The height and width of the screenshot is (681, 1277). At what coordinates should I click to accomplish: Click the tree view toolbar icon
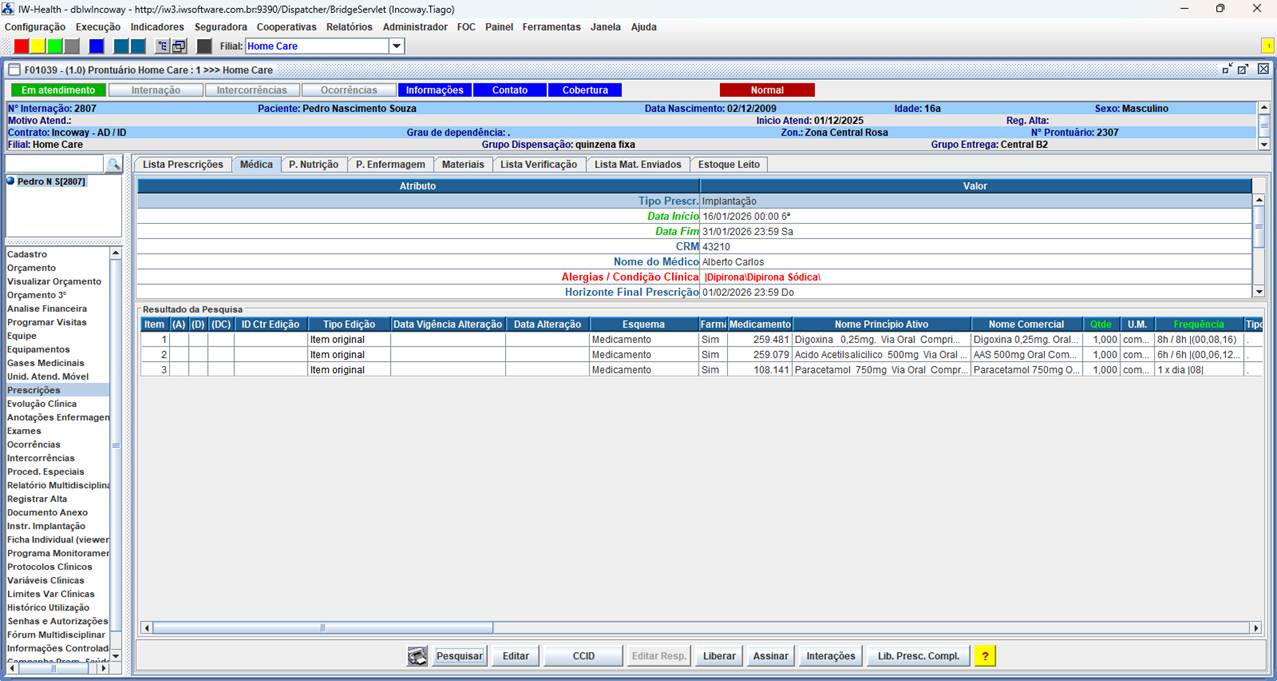click(x=162, y=46)
